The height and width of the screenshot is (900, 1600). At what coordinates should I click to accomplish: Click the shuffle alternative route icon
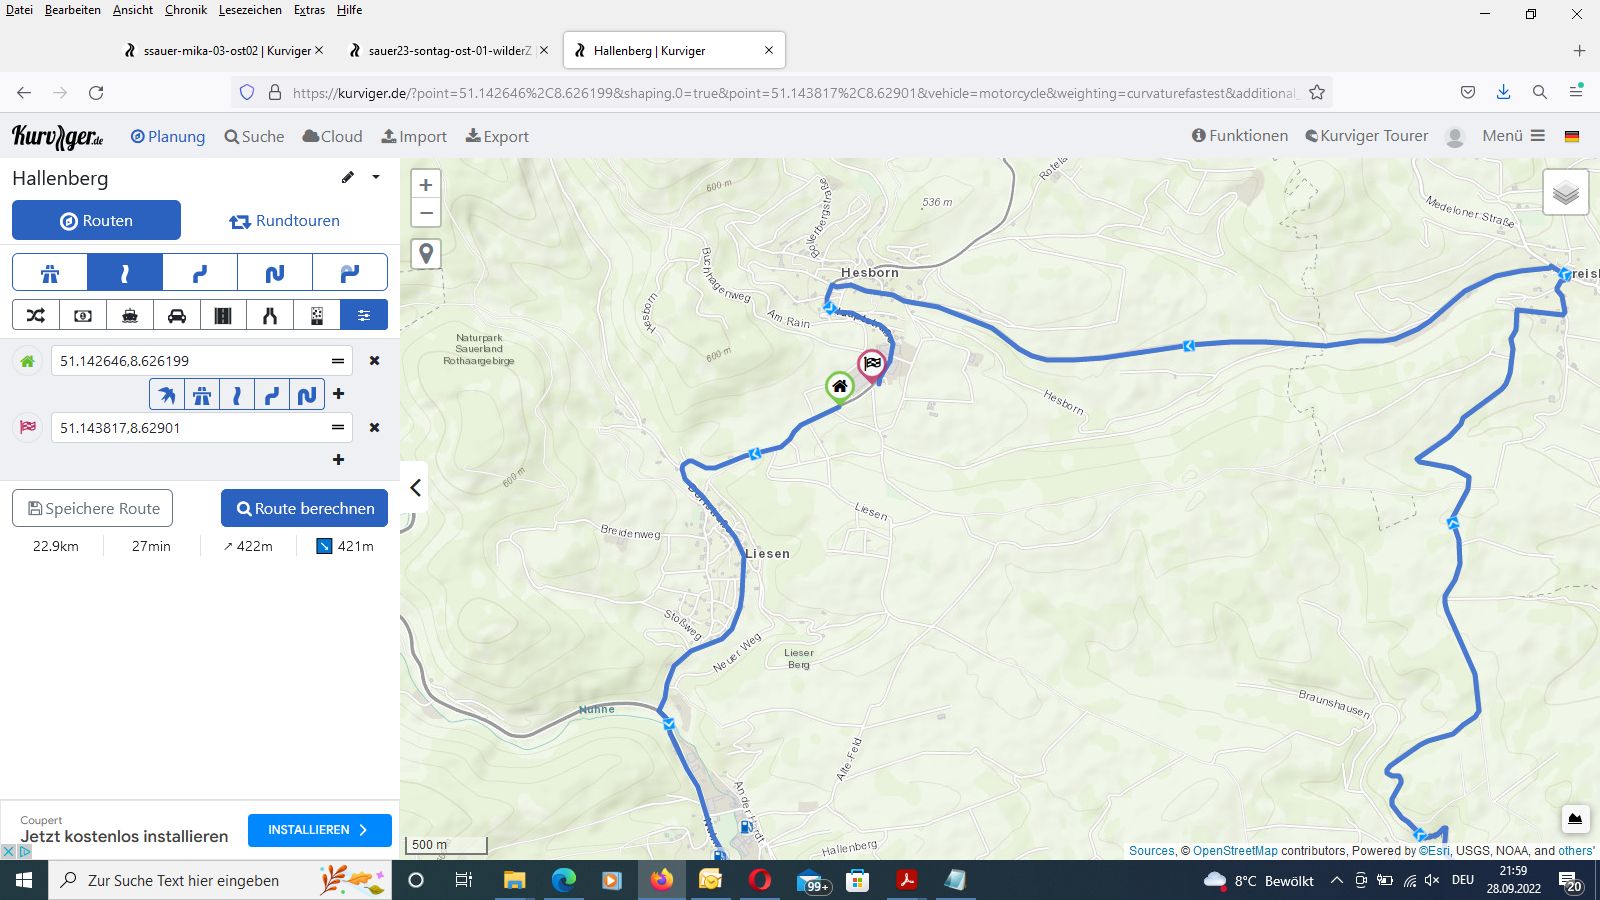36,315
